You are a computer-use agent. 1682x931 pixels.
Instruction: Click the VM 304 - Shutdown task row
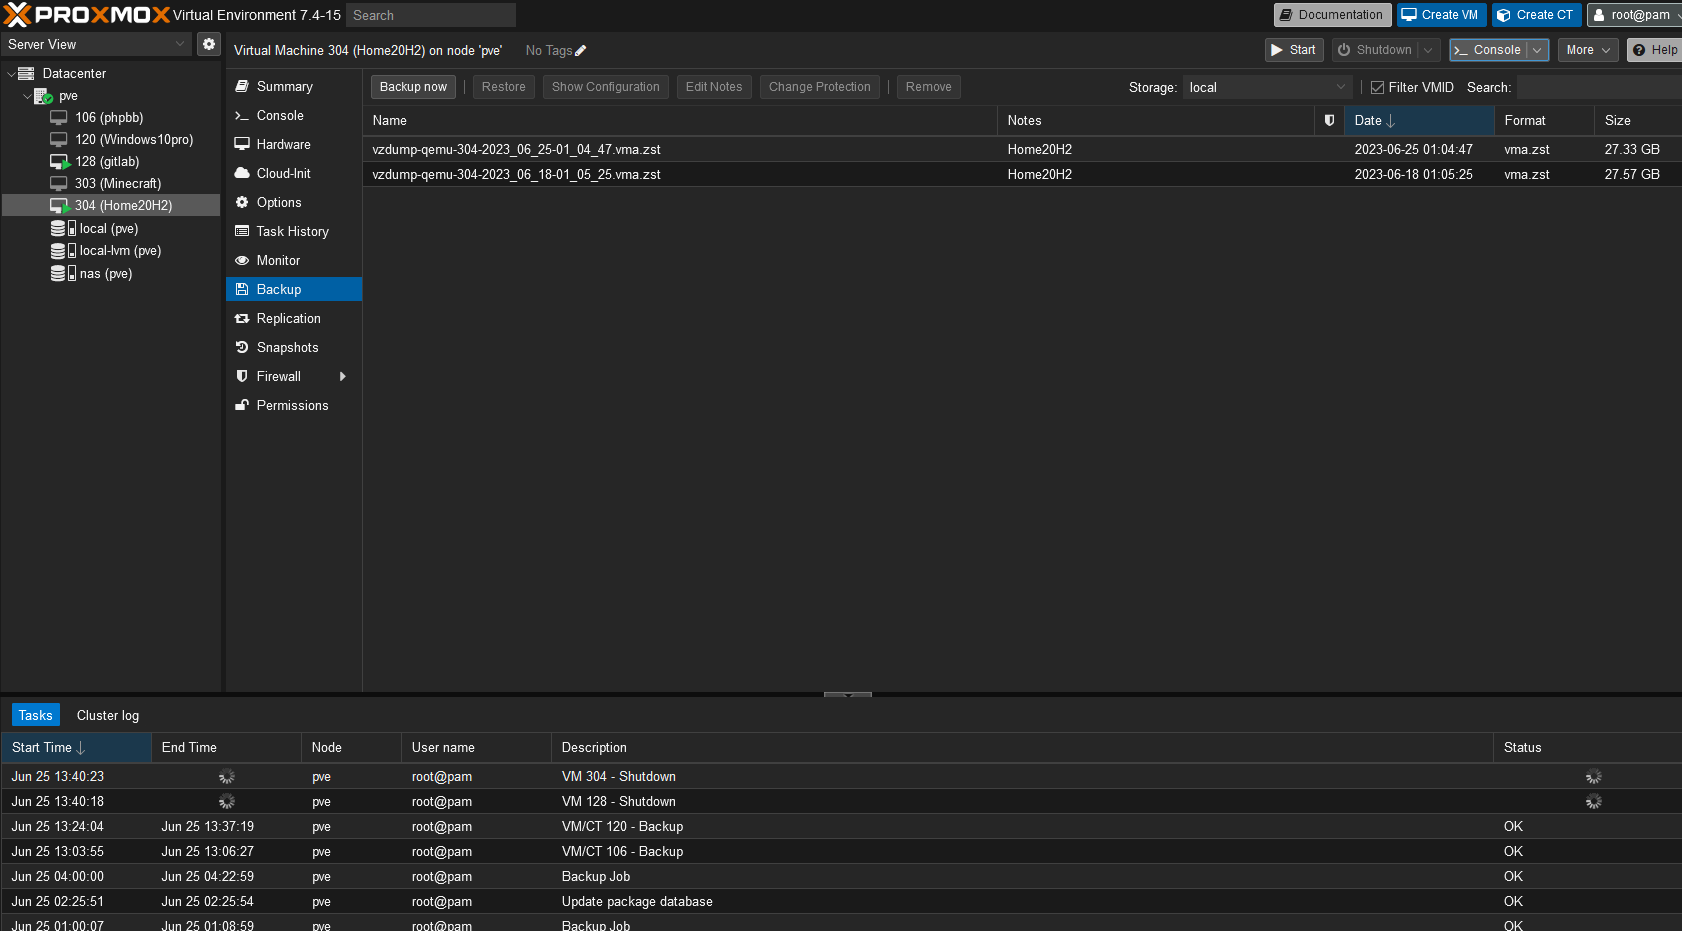coord(841,776)
